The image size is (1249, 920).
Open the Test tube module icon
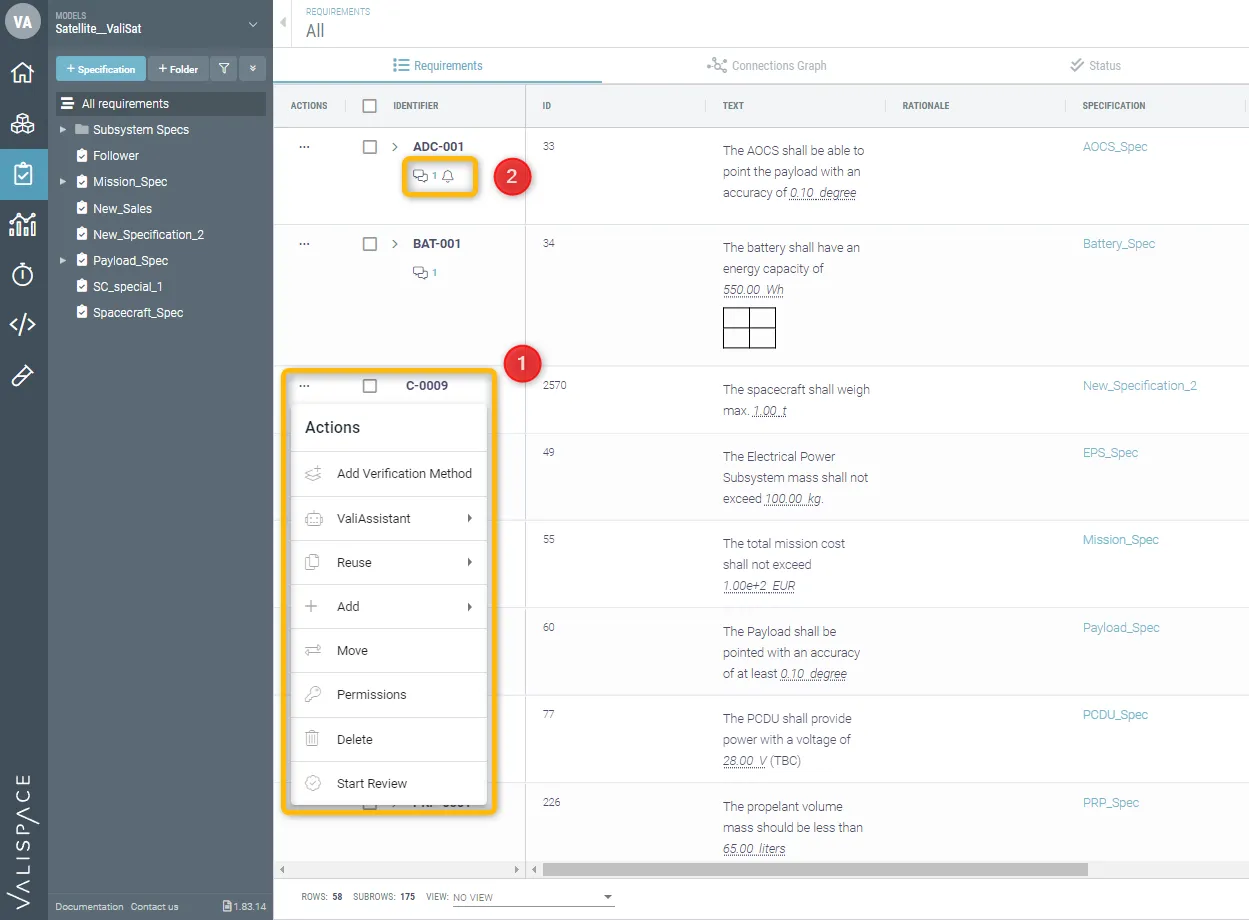point(23,375)
